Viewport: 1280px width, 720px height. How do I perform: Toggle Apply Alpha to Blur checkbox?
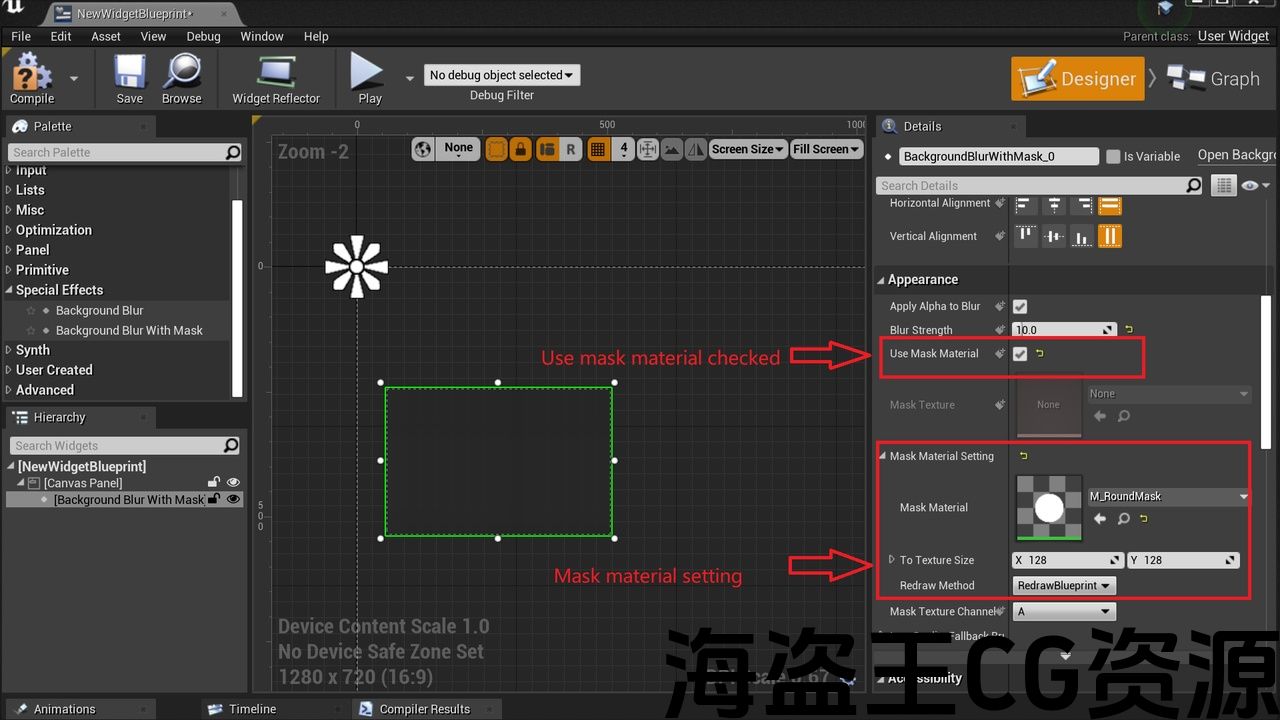point(1020,307)
